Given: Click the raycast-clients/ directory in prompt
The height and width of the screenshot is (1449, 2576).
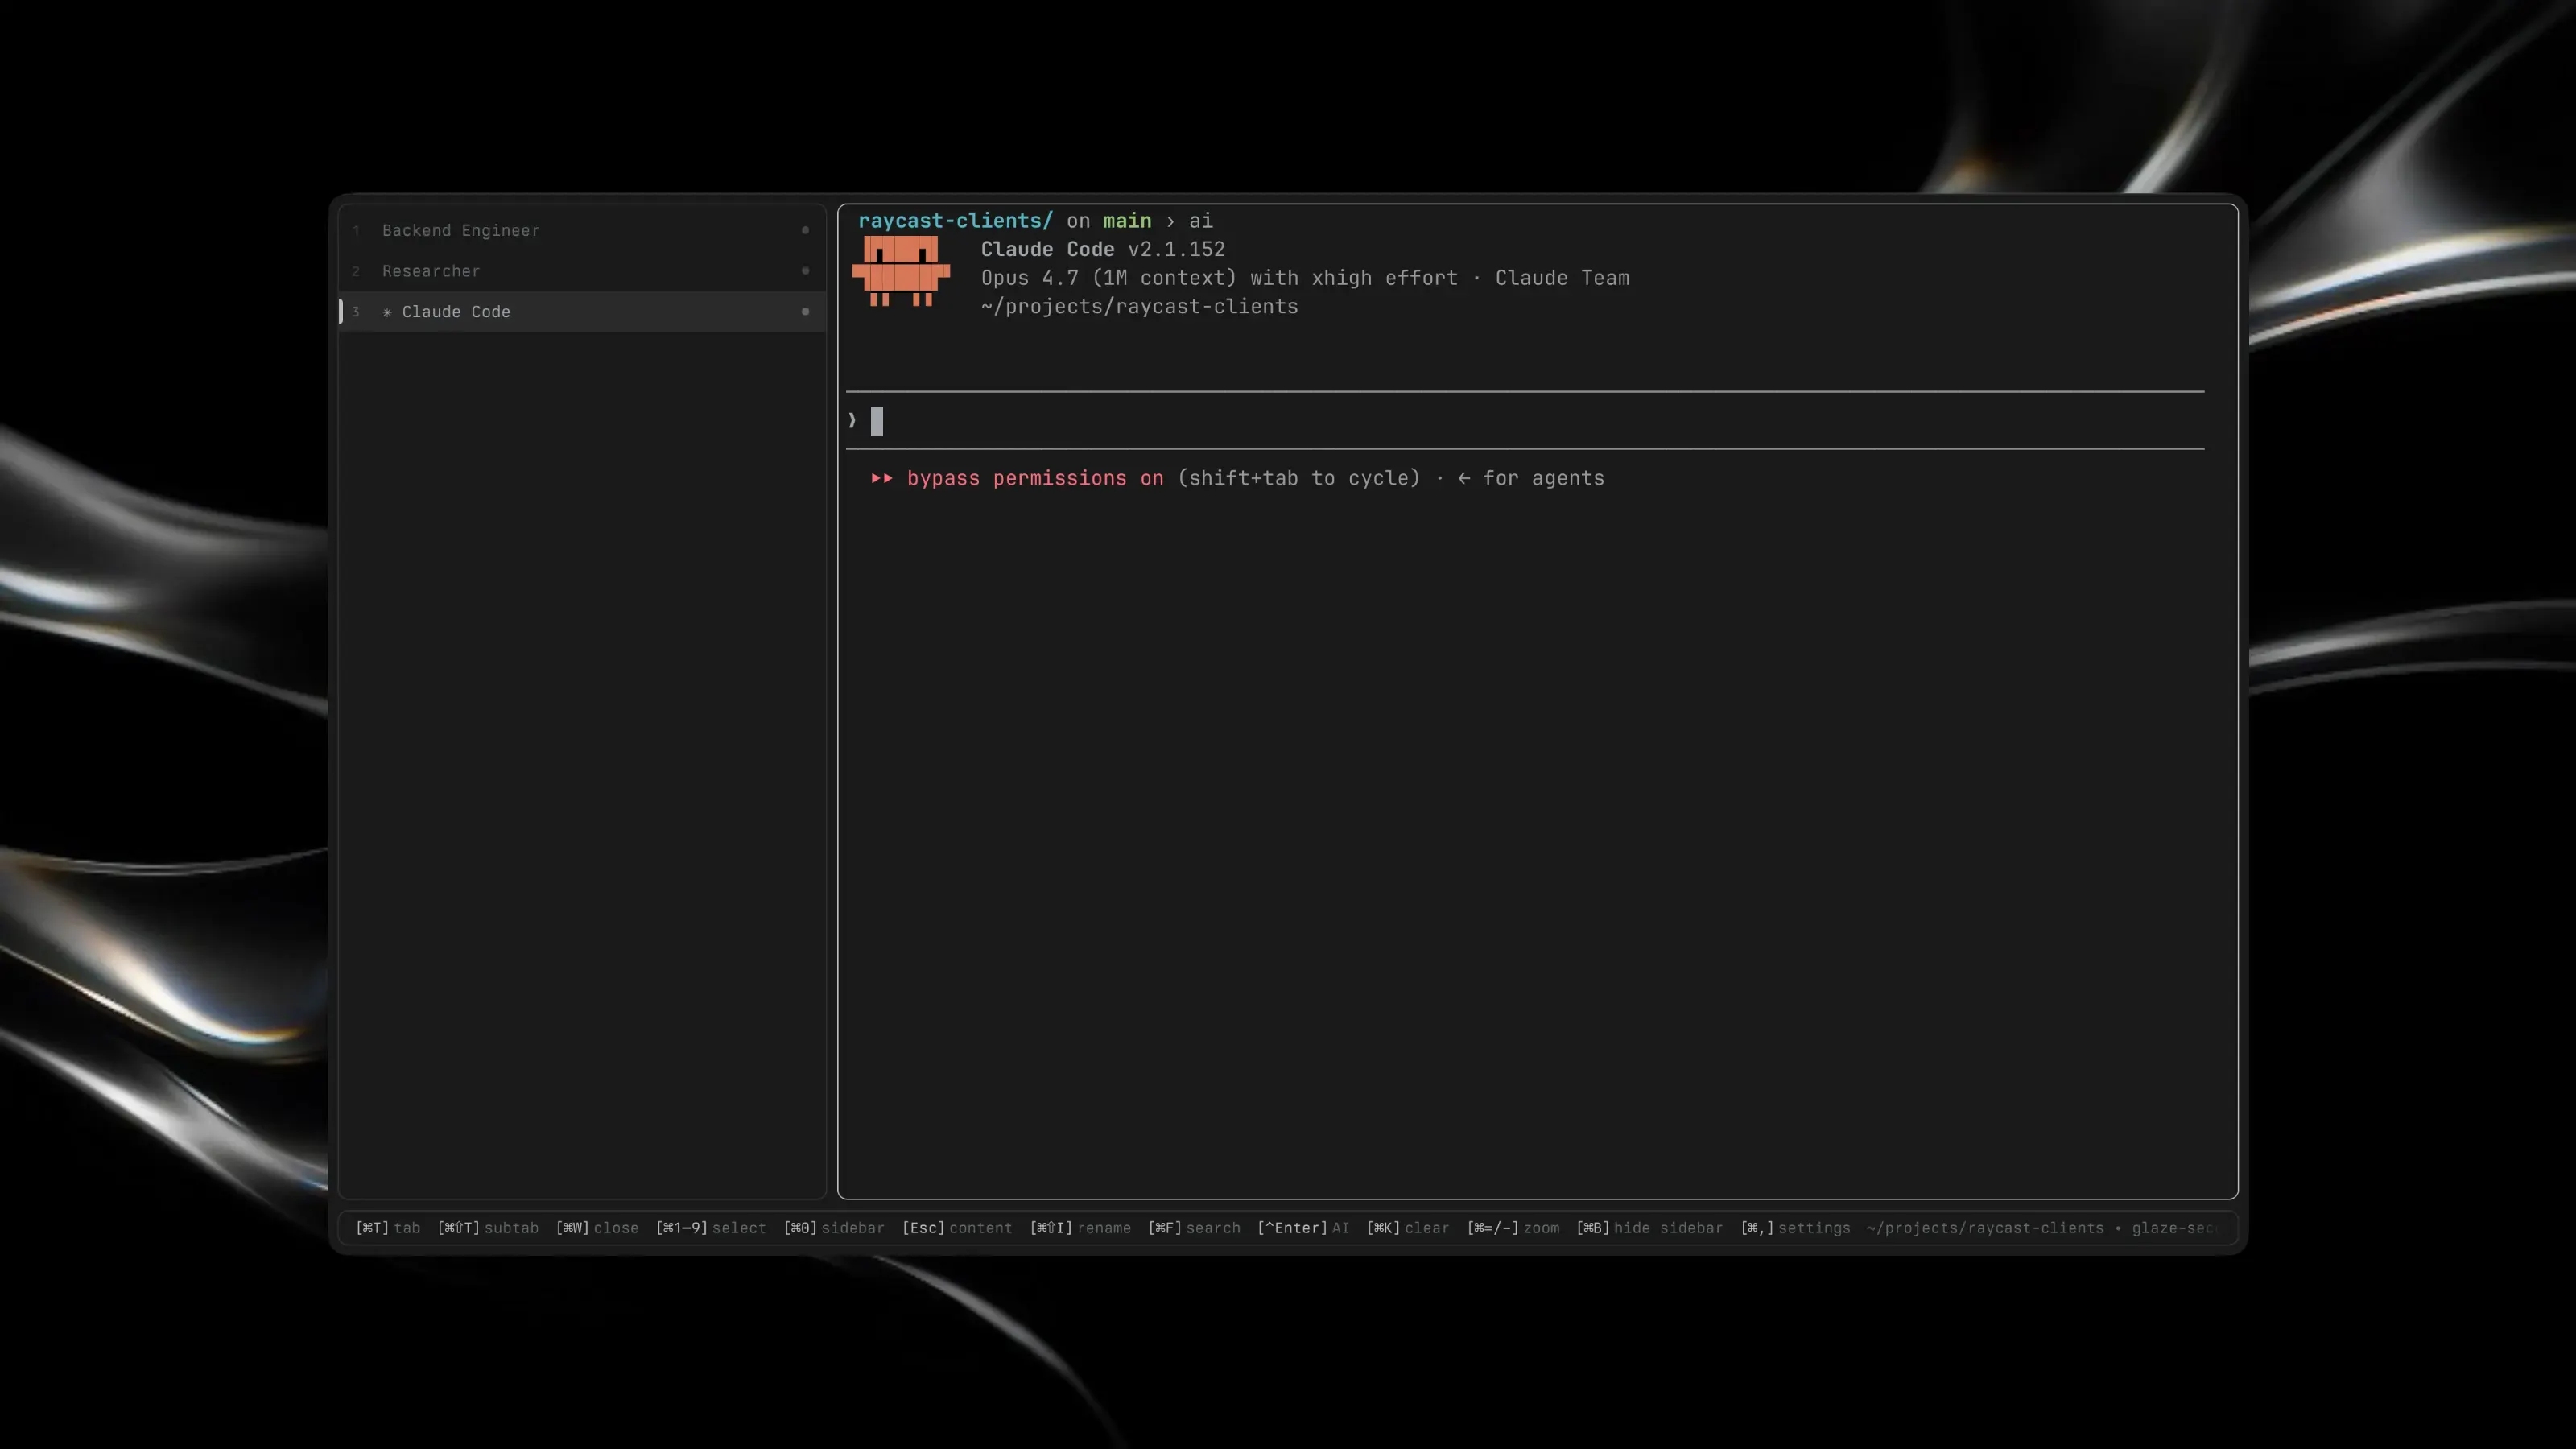Looking at the screenshot, I should pyautogui.click(x=955, y=221).
